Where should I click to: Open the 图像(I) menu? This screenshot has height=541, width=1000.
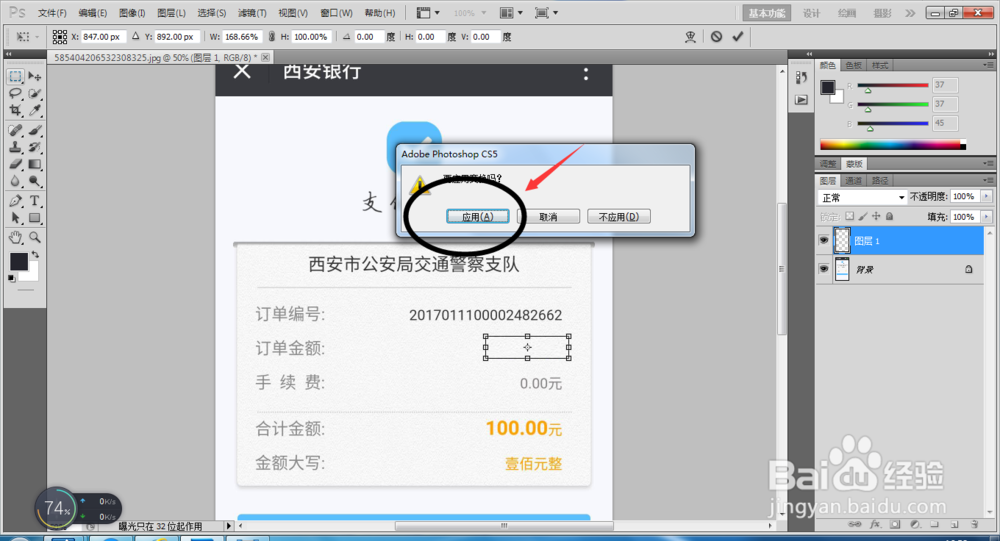(132, 13)
